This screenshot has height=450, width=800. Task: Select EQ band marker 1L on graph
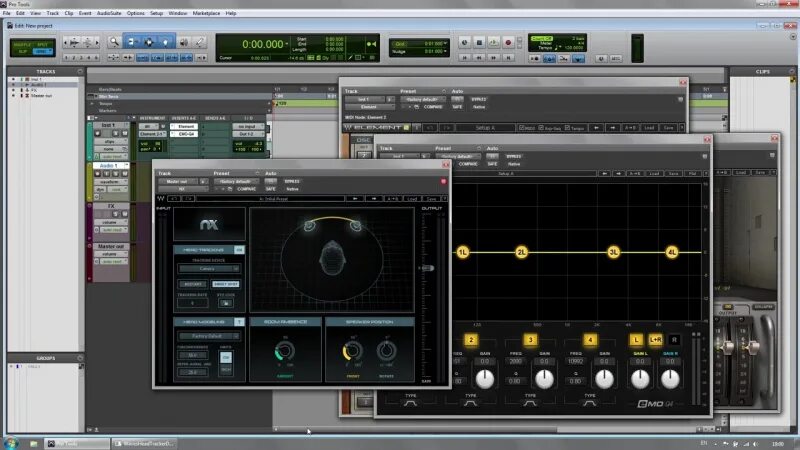462,252
